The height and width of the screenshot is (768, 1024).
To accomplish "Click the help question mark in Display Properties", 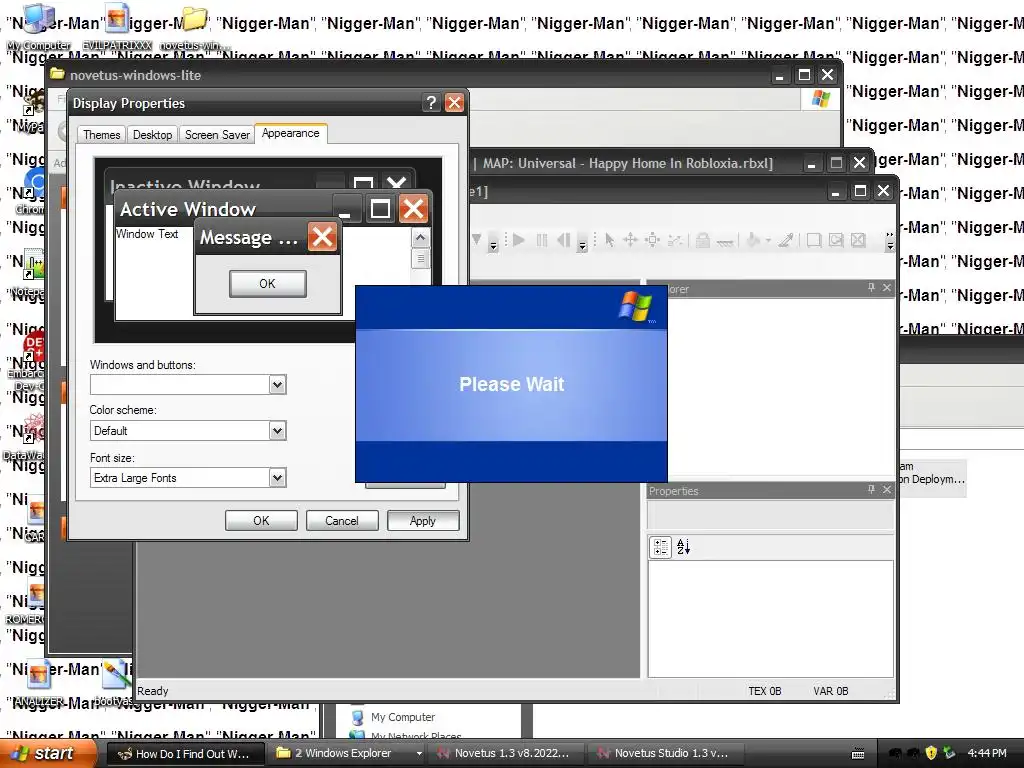I will 431,103.
